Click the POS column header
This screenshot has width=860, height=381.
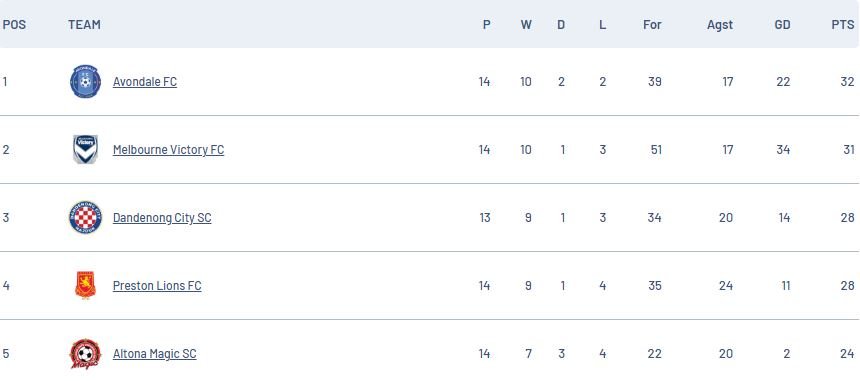(x=14, y=25)
